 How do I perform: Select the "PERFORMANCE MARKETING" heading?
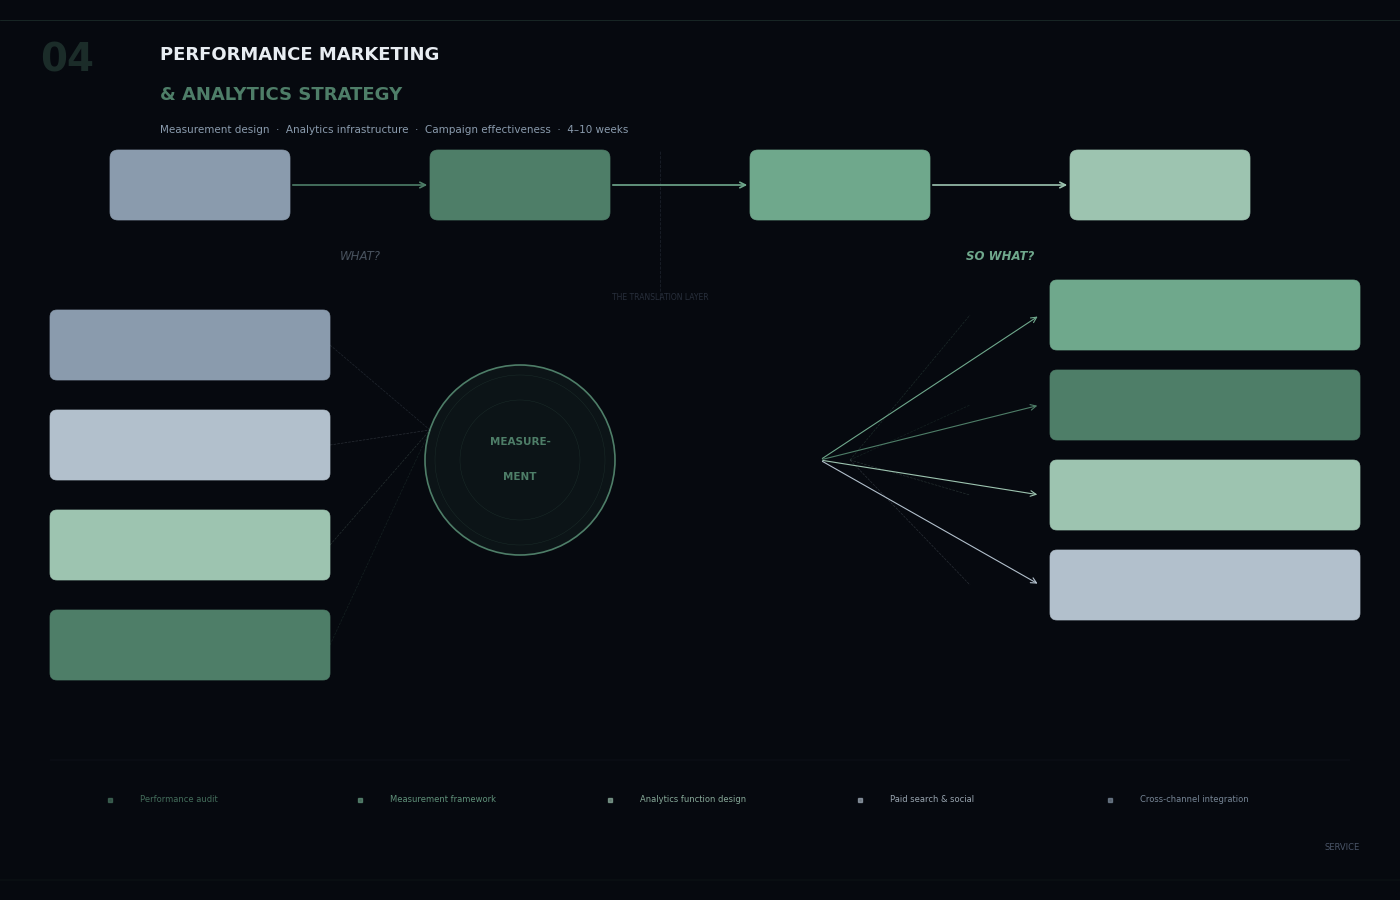pyautogui.click(x=299, y=55)
